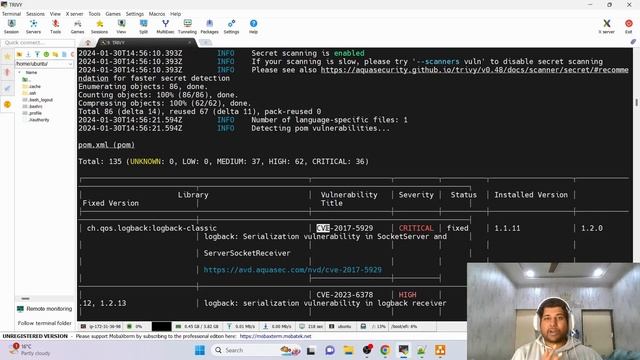Activate the MultiExec toolbar icon

point(165,27)
